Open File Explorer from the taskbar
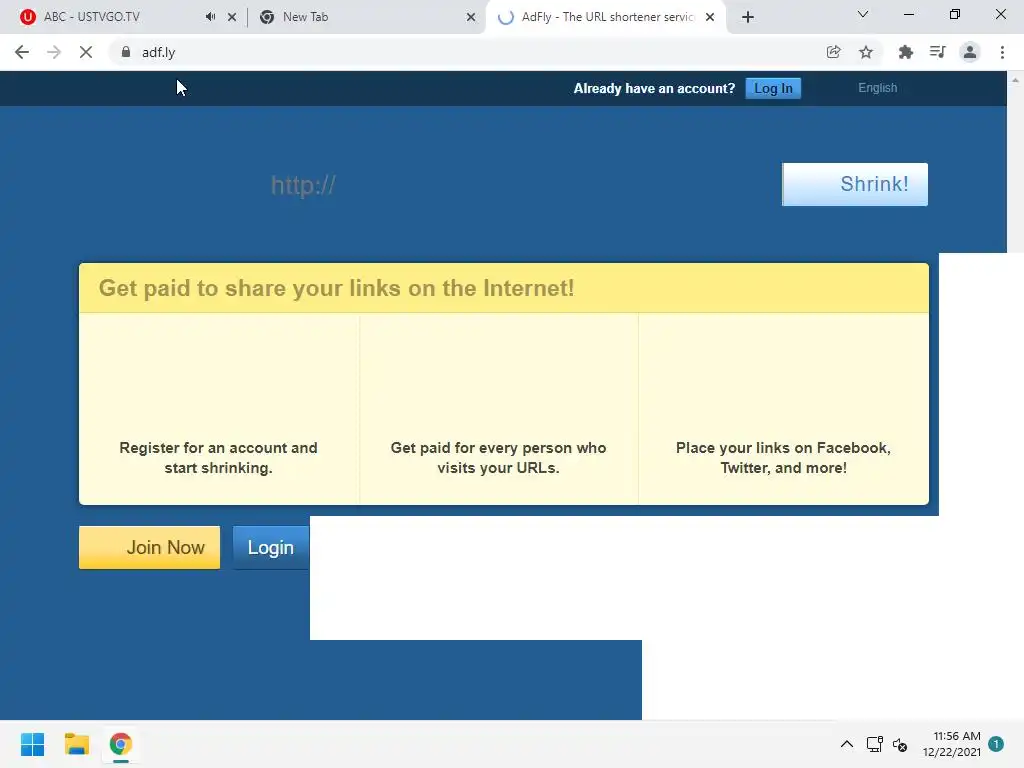This screenshot has height=768, width=1024. pos(76,744)
